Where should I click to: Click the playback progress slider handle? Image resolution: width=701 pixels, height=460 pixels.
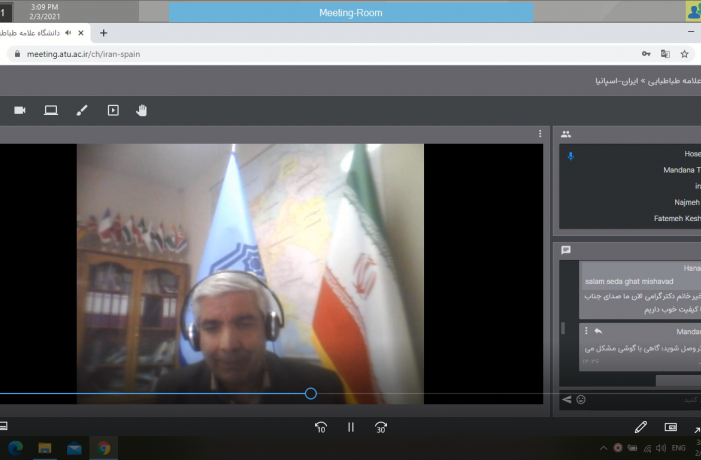[x=311, y=393]
